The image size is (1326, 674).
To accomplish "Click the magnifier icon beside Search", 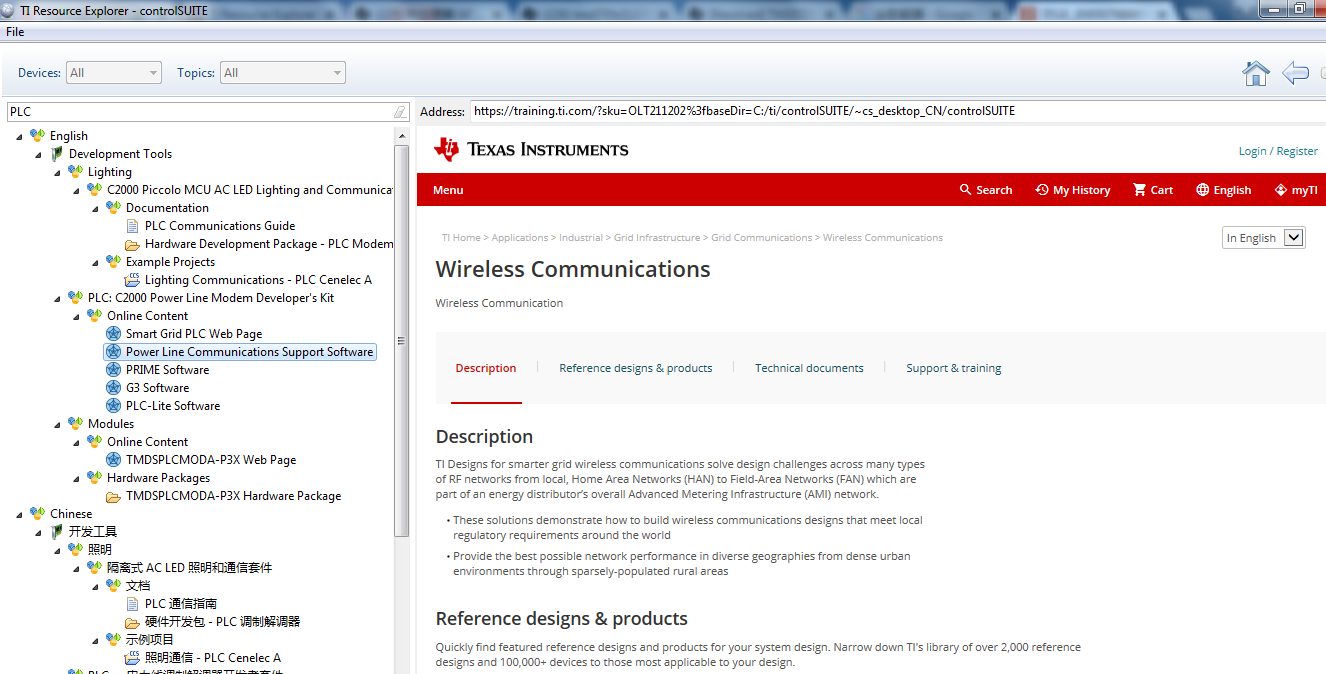I will pos(965,190).
